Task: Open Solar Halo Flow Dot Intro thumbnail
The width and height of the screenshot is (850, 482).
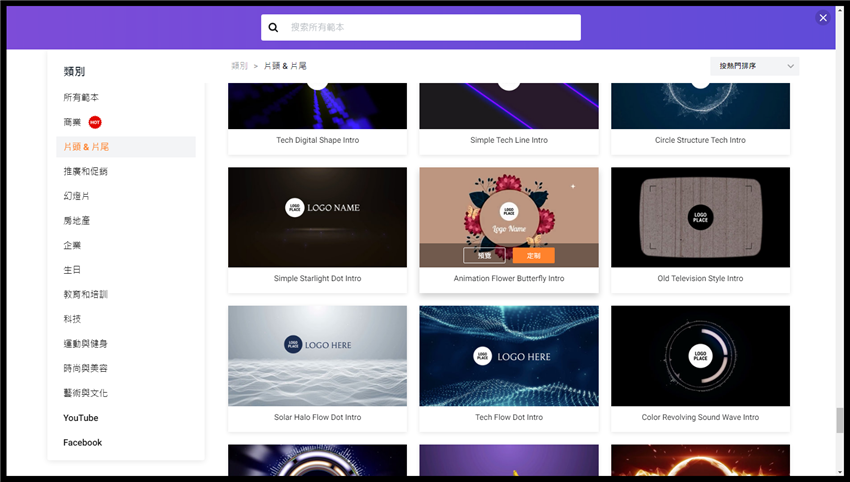Action: tap(318, 356)
